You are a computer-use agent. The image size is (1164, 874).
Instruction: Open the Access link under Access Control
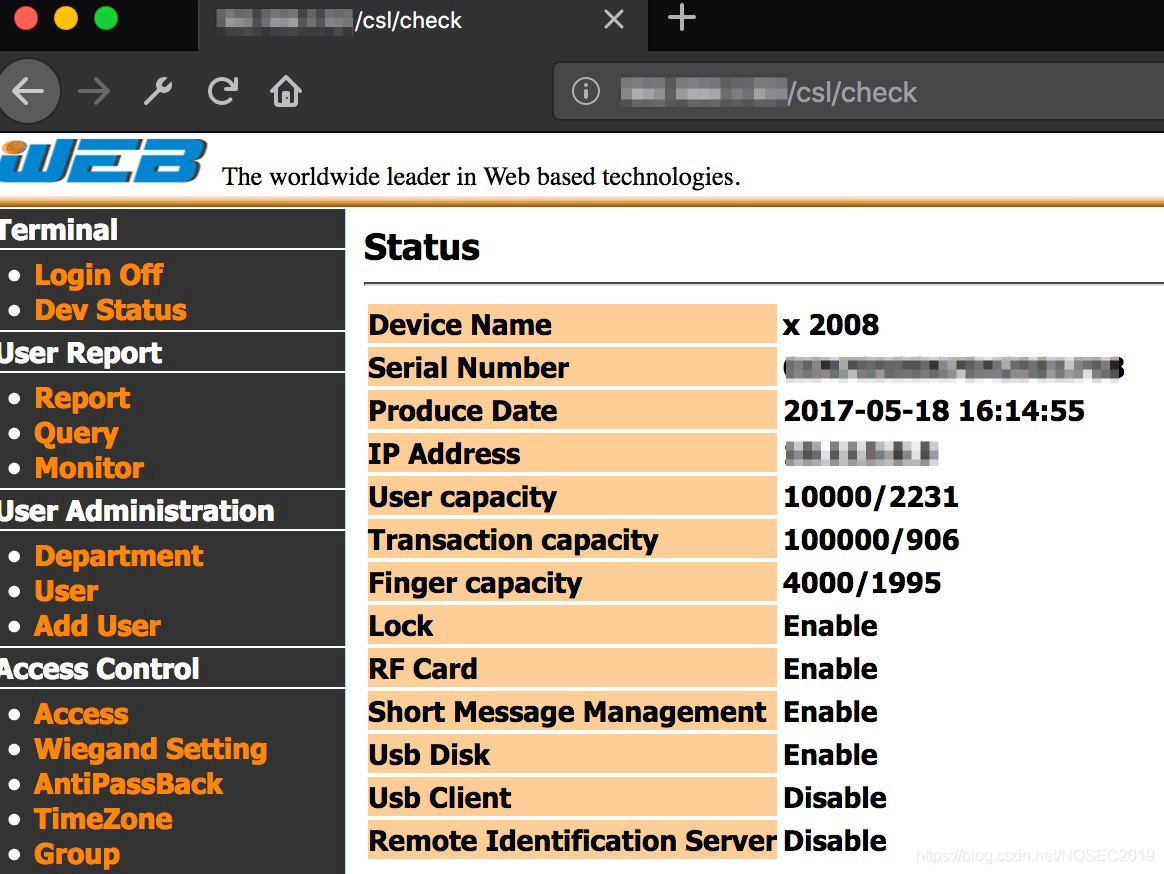point(82,714)
